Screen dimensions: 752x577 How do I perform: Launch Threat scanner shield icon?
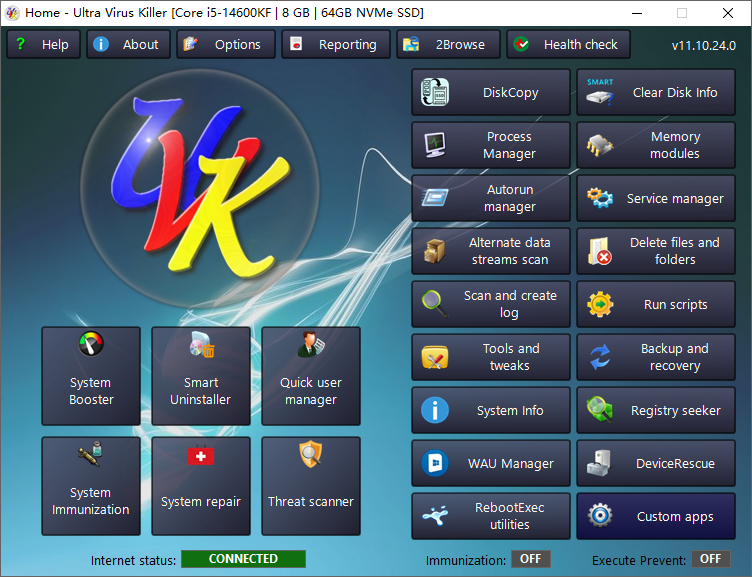311,454
